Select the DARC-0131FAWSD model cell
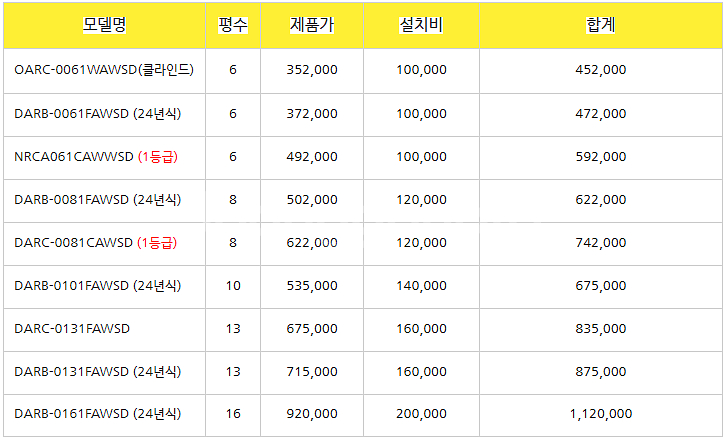 [104, 329]
